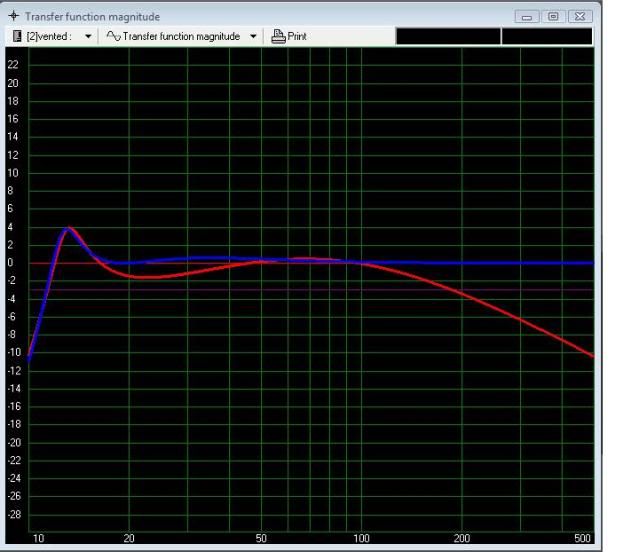Open the [2]vented design dropdown arrow
The image size is (639, 552).
[88, 37]
